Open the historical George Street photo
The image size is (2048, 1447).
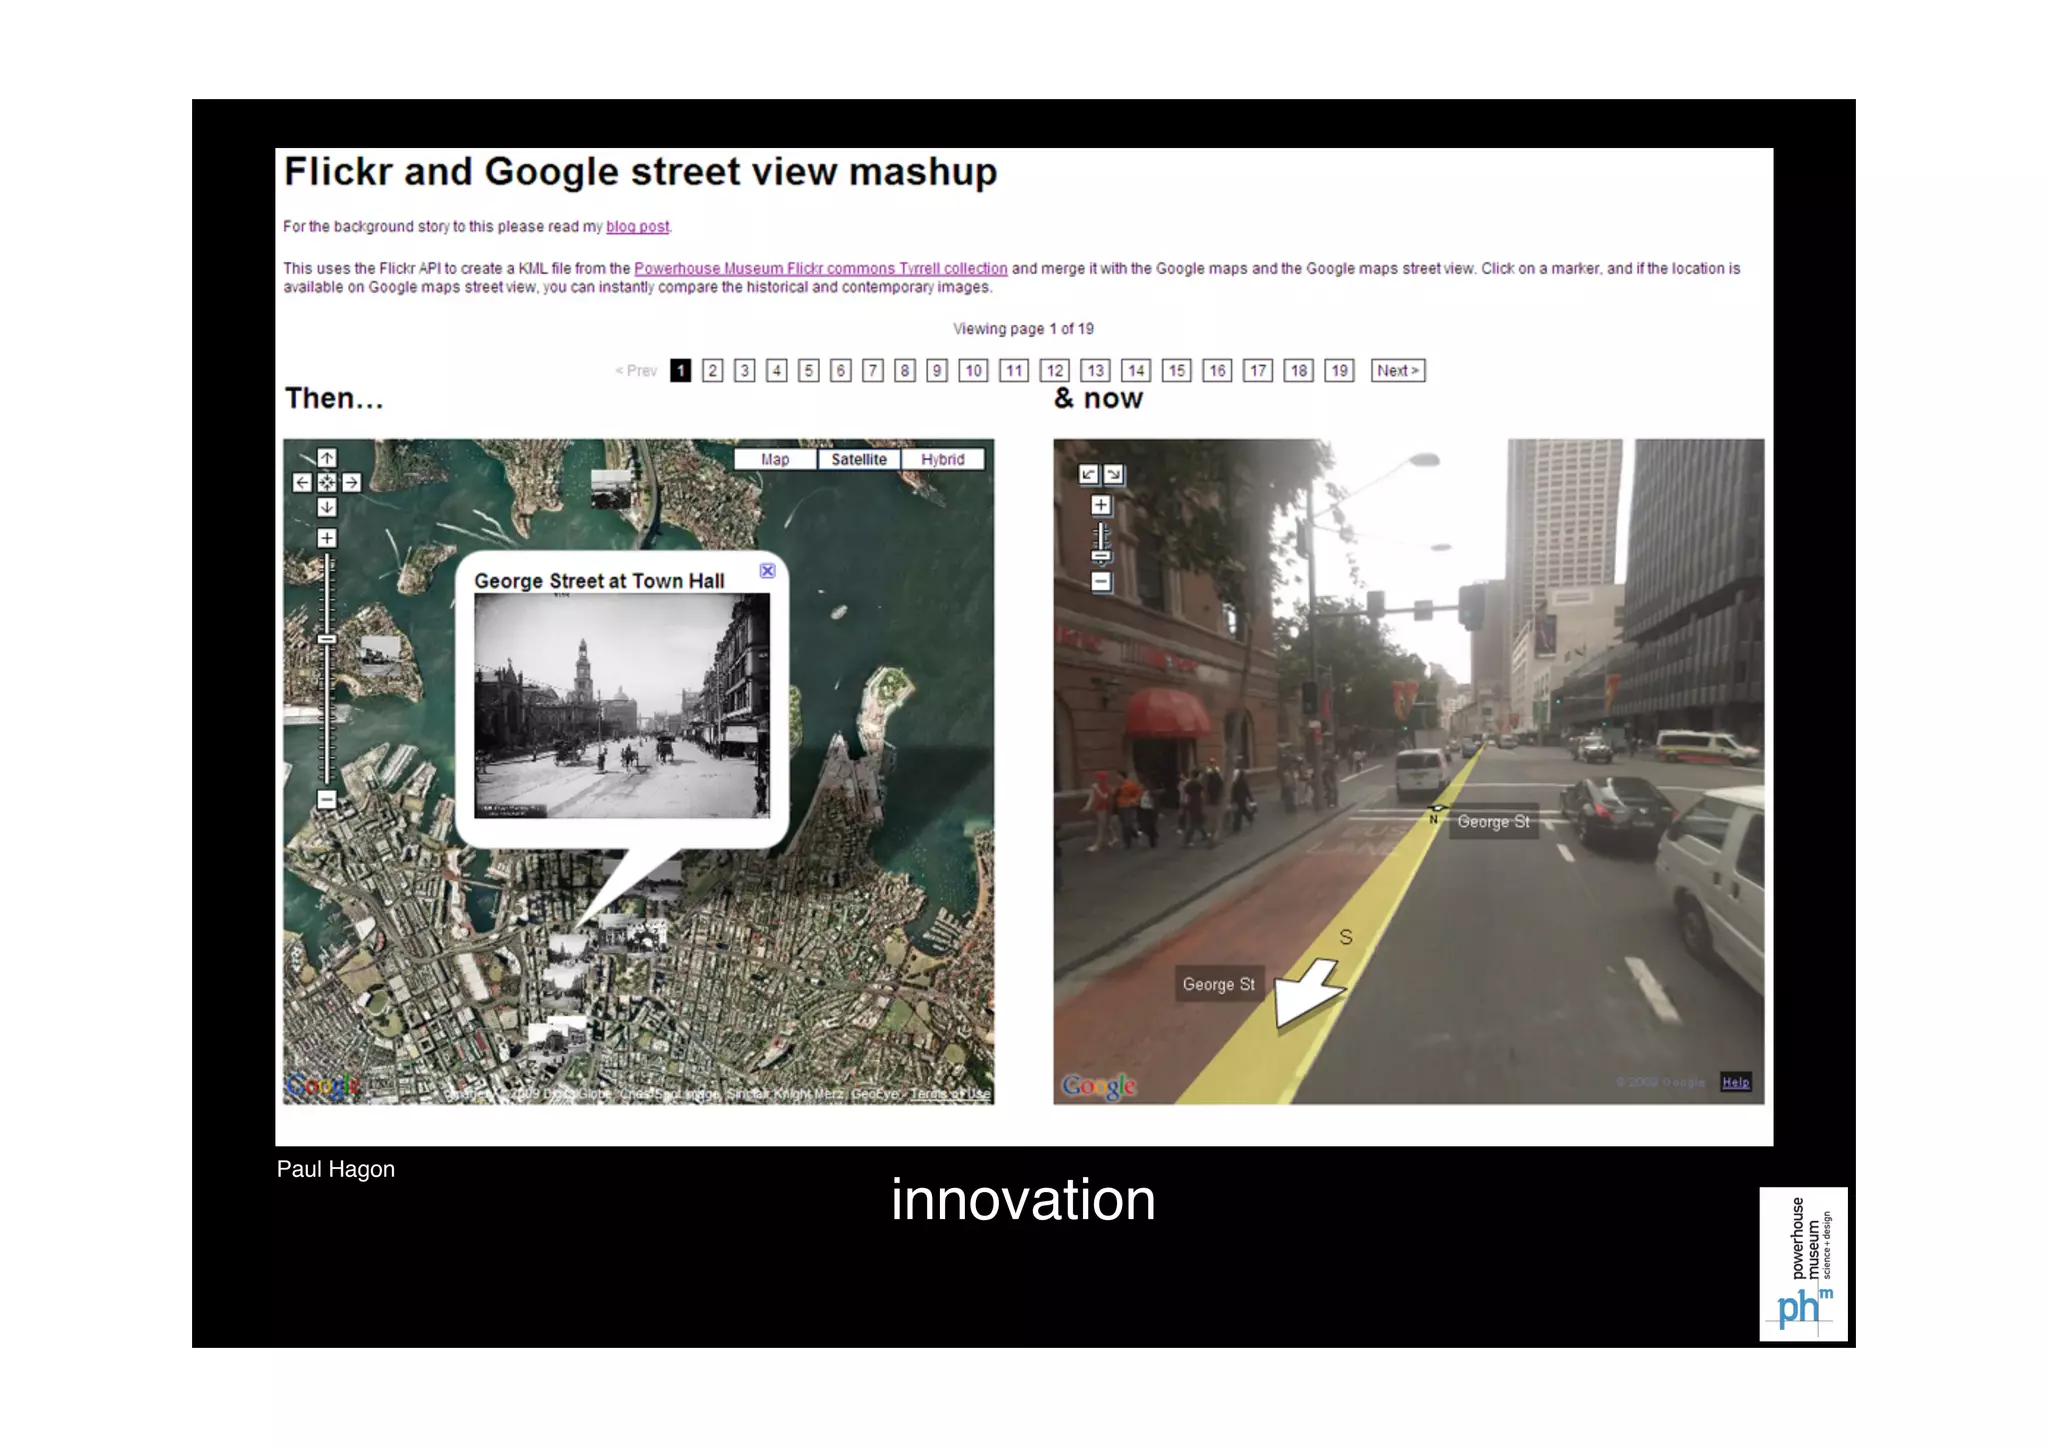(x=622, y=706)
